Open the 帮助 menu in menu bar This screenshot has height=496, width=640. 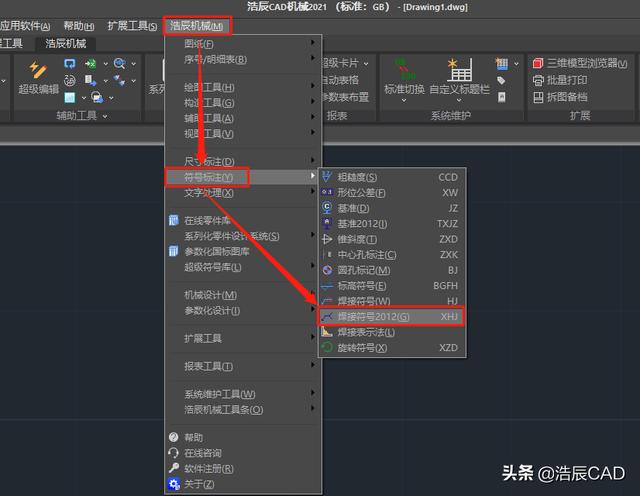point(77,25)
